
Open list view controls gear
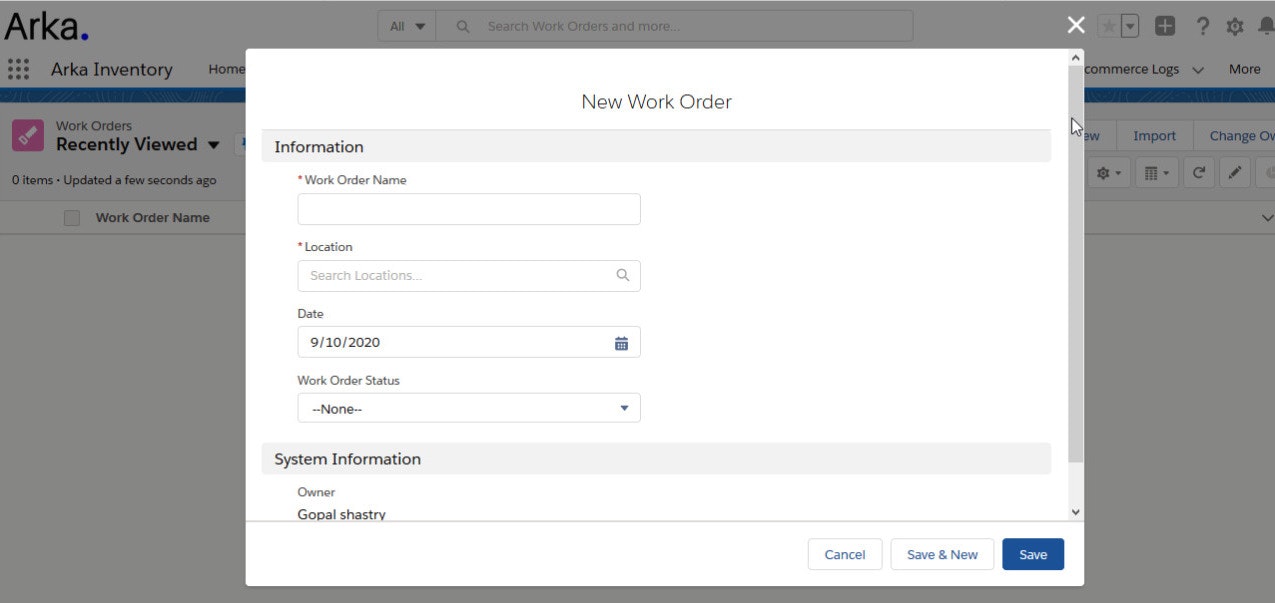(1109, 173)
